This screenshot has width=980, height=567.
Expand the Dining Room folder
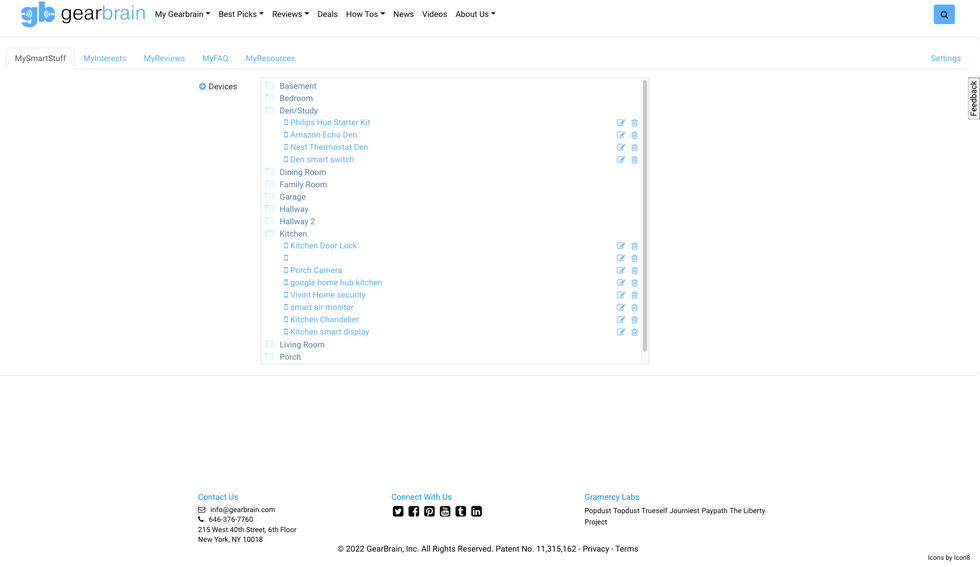coord(269,172)
